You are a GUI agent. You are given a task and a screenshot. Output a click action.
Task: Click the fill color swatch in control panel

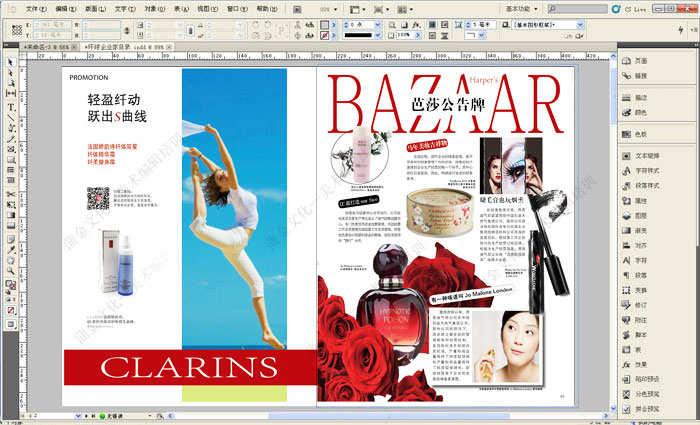tap(325, 25)
